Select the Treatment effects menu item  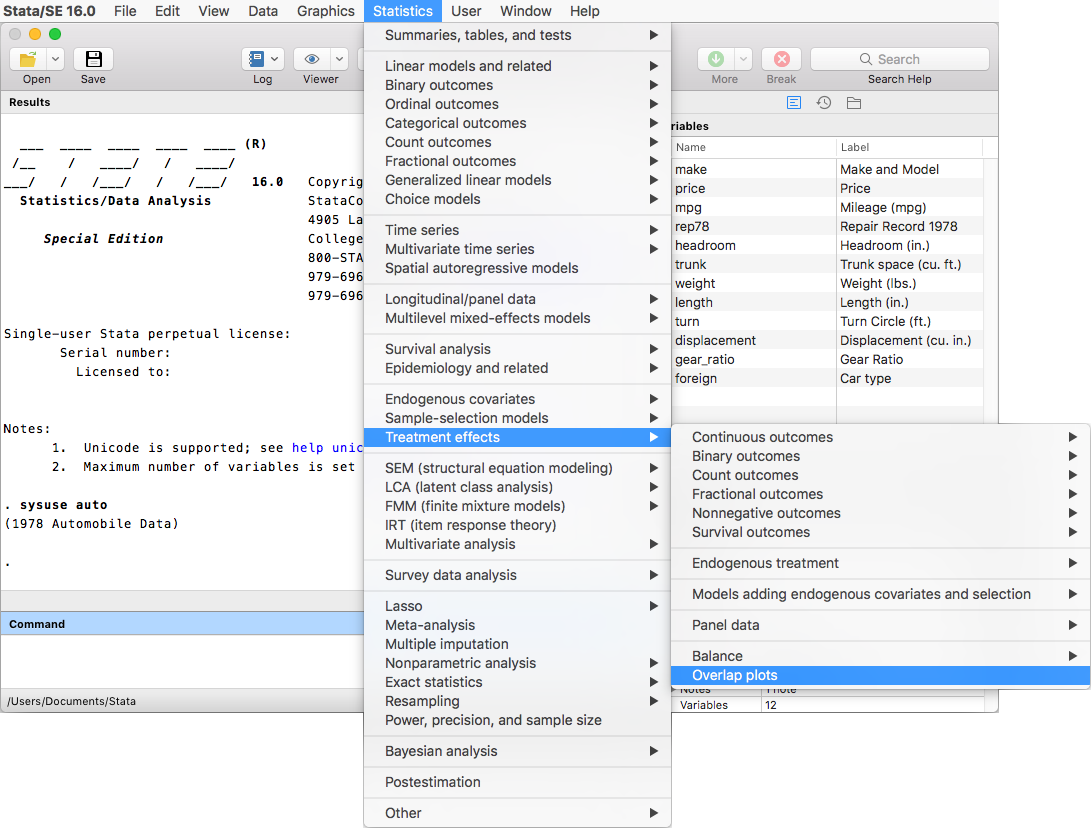517,437
